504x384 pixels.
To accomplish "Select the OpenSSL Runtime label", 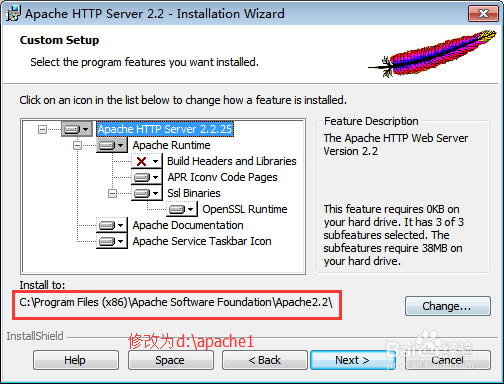I will [x=245, y=209].
